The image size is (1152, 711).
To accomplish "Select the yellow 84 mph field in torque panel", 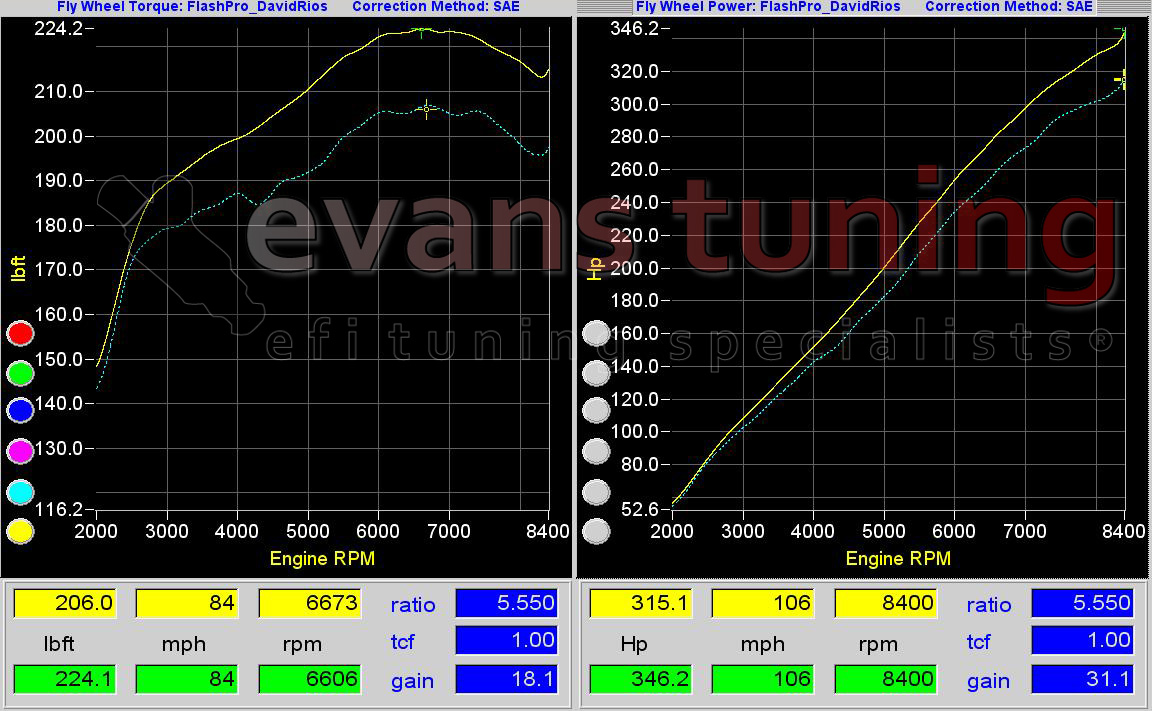I will (x=187, y=603).
